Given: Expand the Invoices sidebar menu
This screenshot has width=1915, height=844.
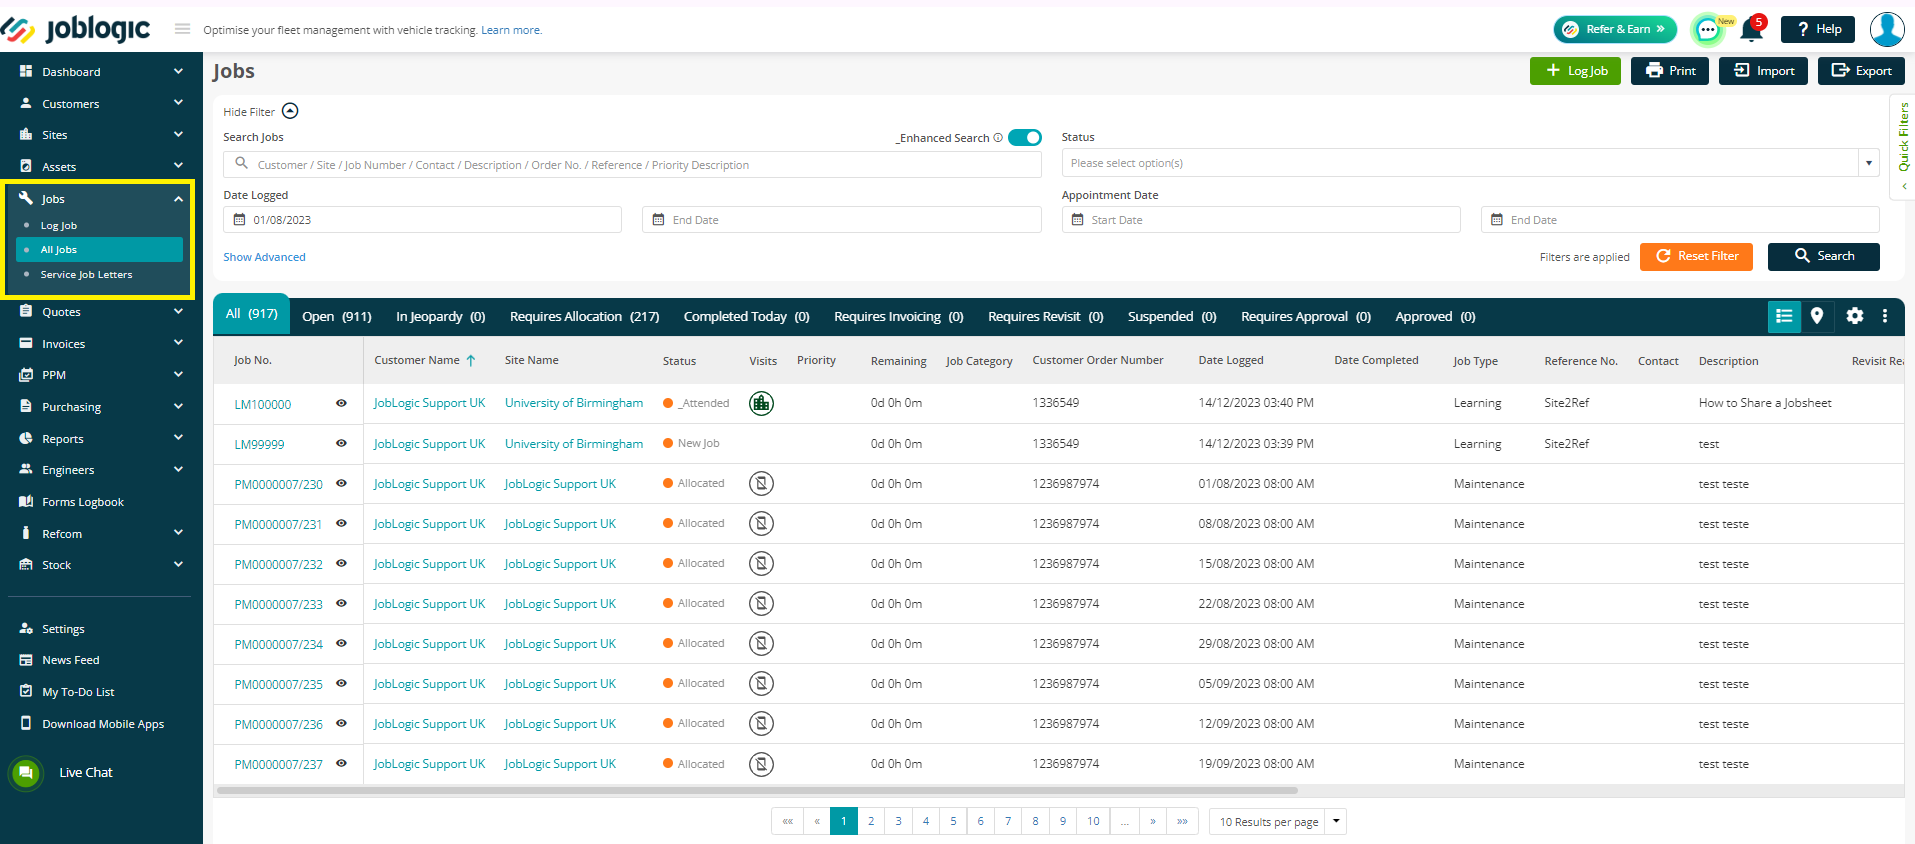Looking at the screenshot, I should tap(178, 343).
